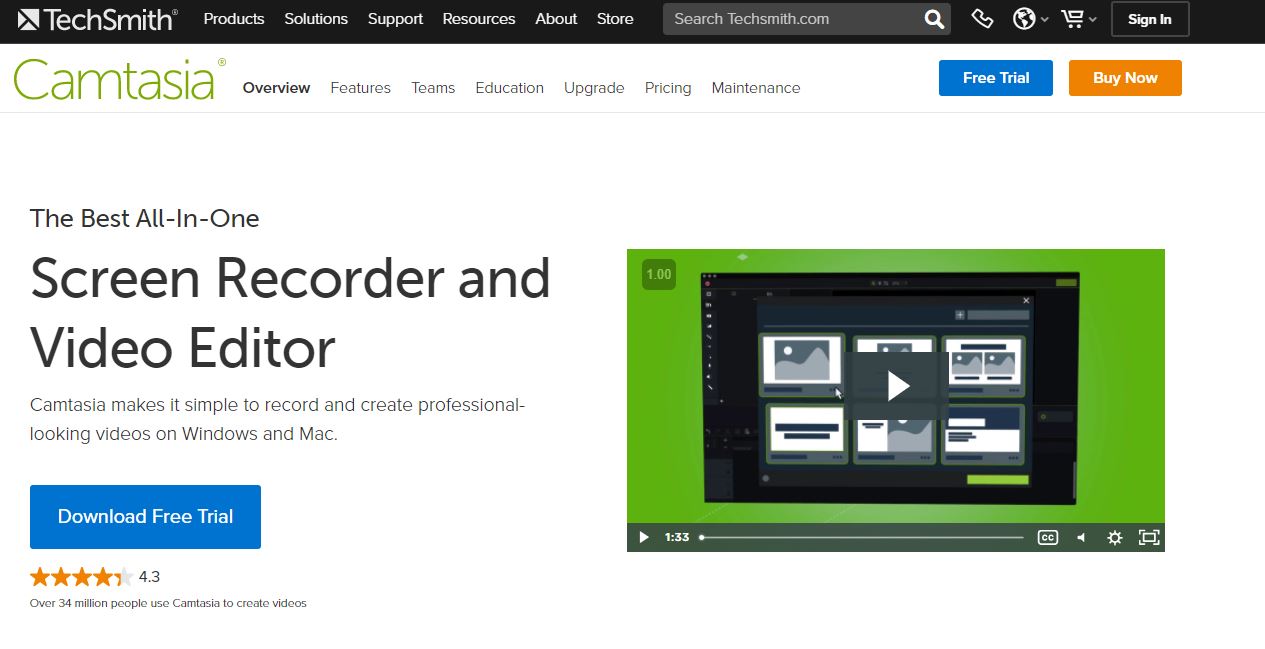Viewport: 1265px width, 649px height.
Task: Click "Over 34 million people use Camtasia" text
Action: pos(168,603)
